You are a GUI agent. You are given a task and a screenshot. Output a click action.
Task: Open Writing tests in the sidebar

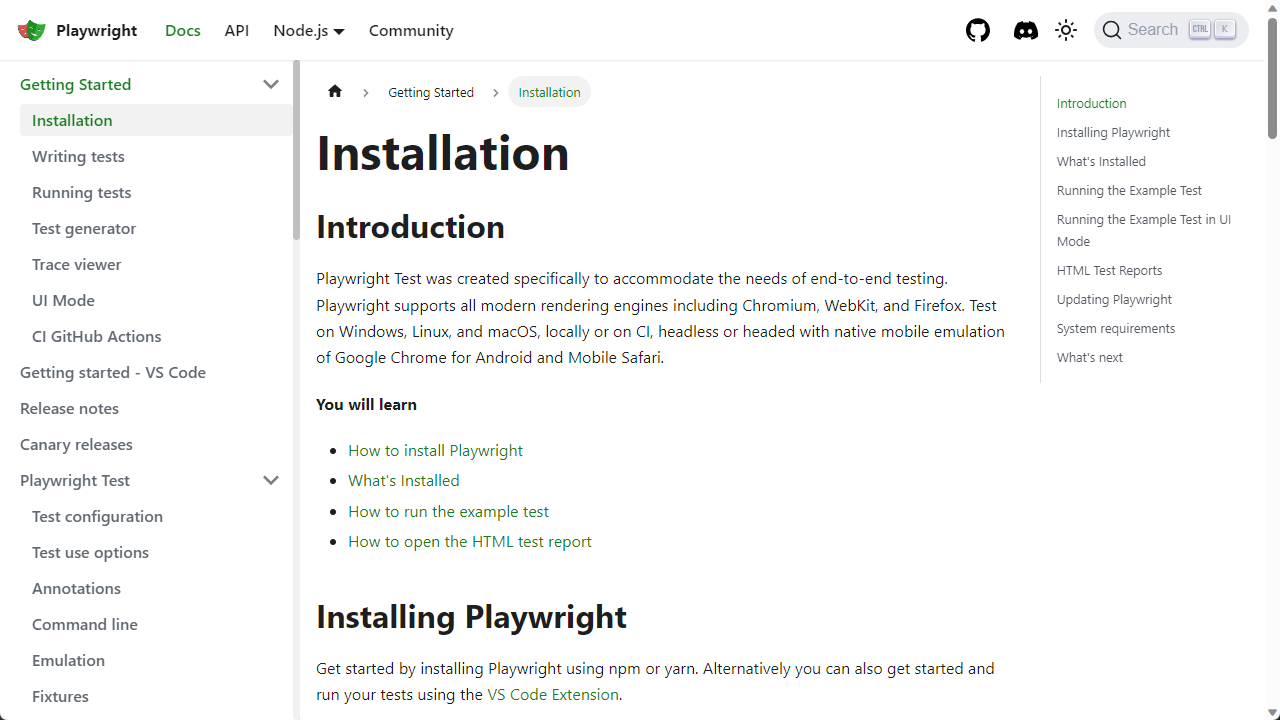(x=156, y=156)
